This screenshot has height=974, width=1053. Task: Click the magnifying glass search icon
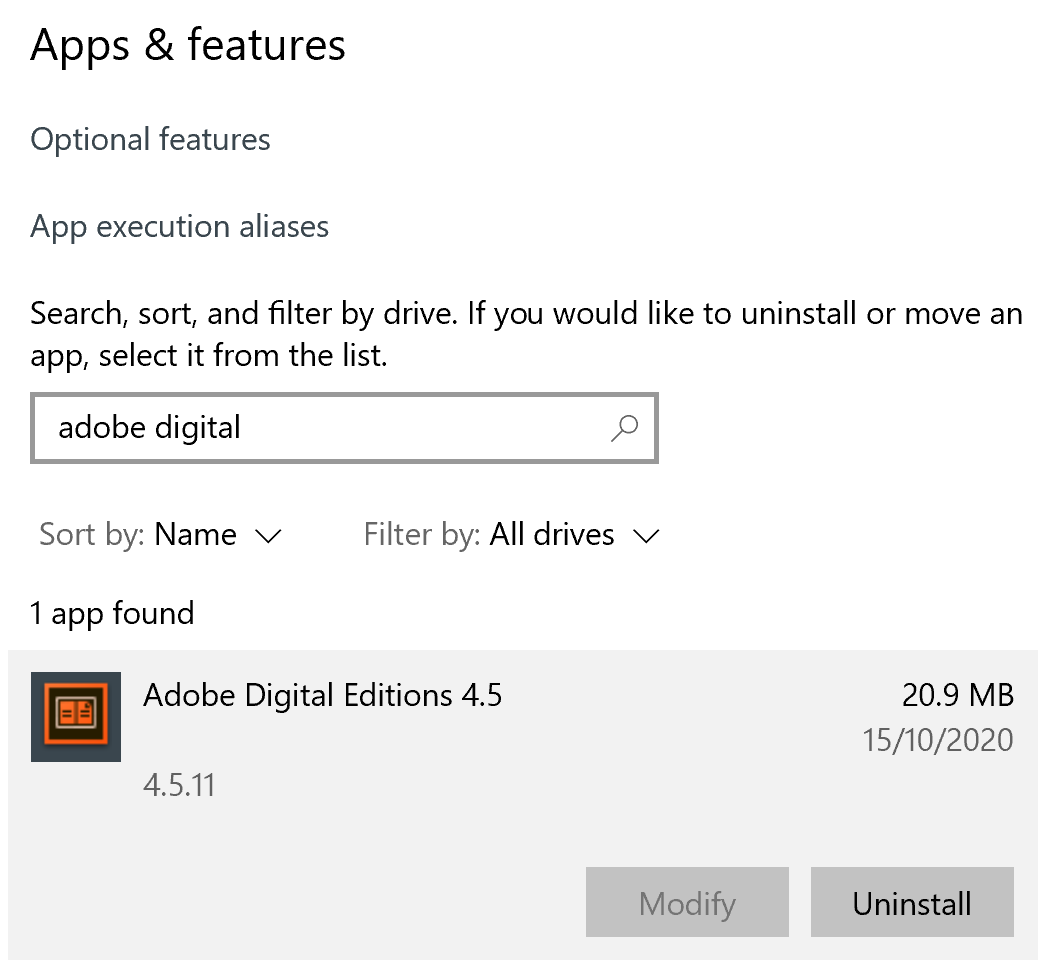click(624, 428)
